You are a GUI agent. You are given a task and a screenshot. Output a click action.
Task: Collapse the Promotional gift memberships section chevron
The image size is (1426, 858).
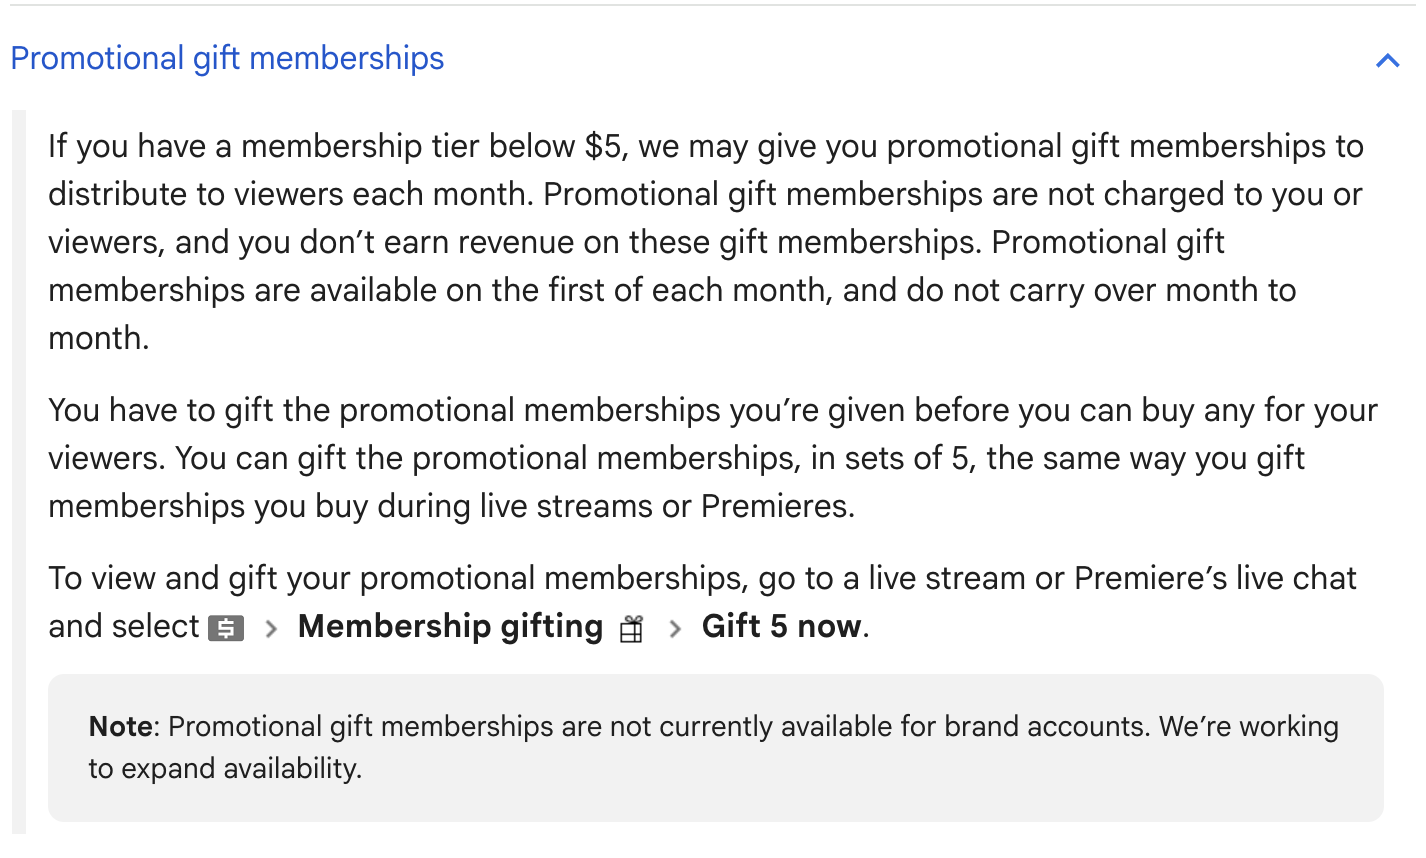(x=1387, y=61)
